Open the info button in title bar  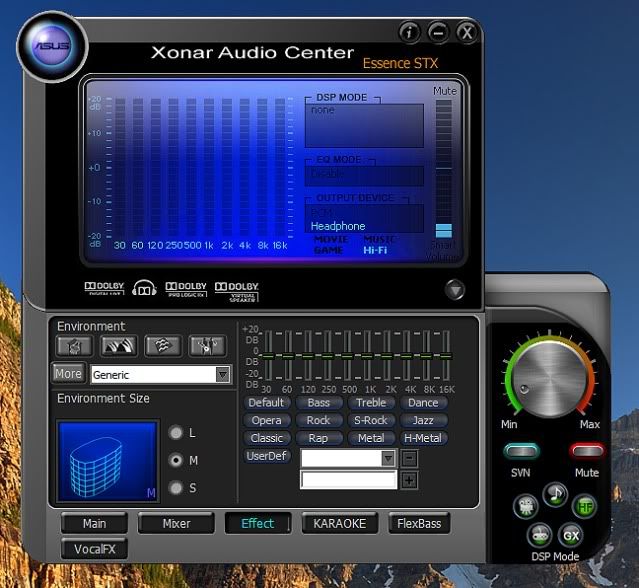[409, 32]
